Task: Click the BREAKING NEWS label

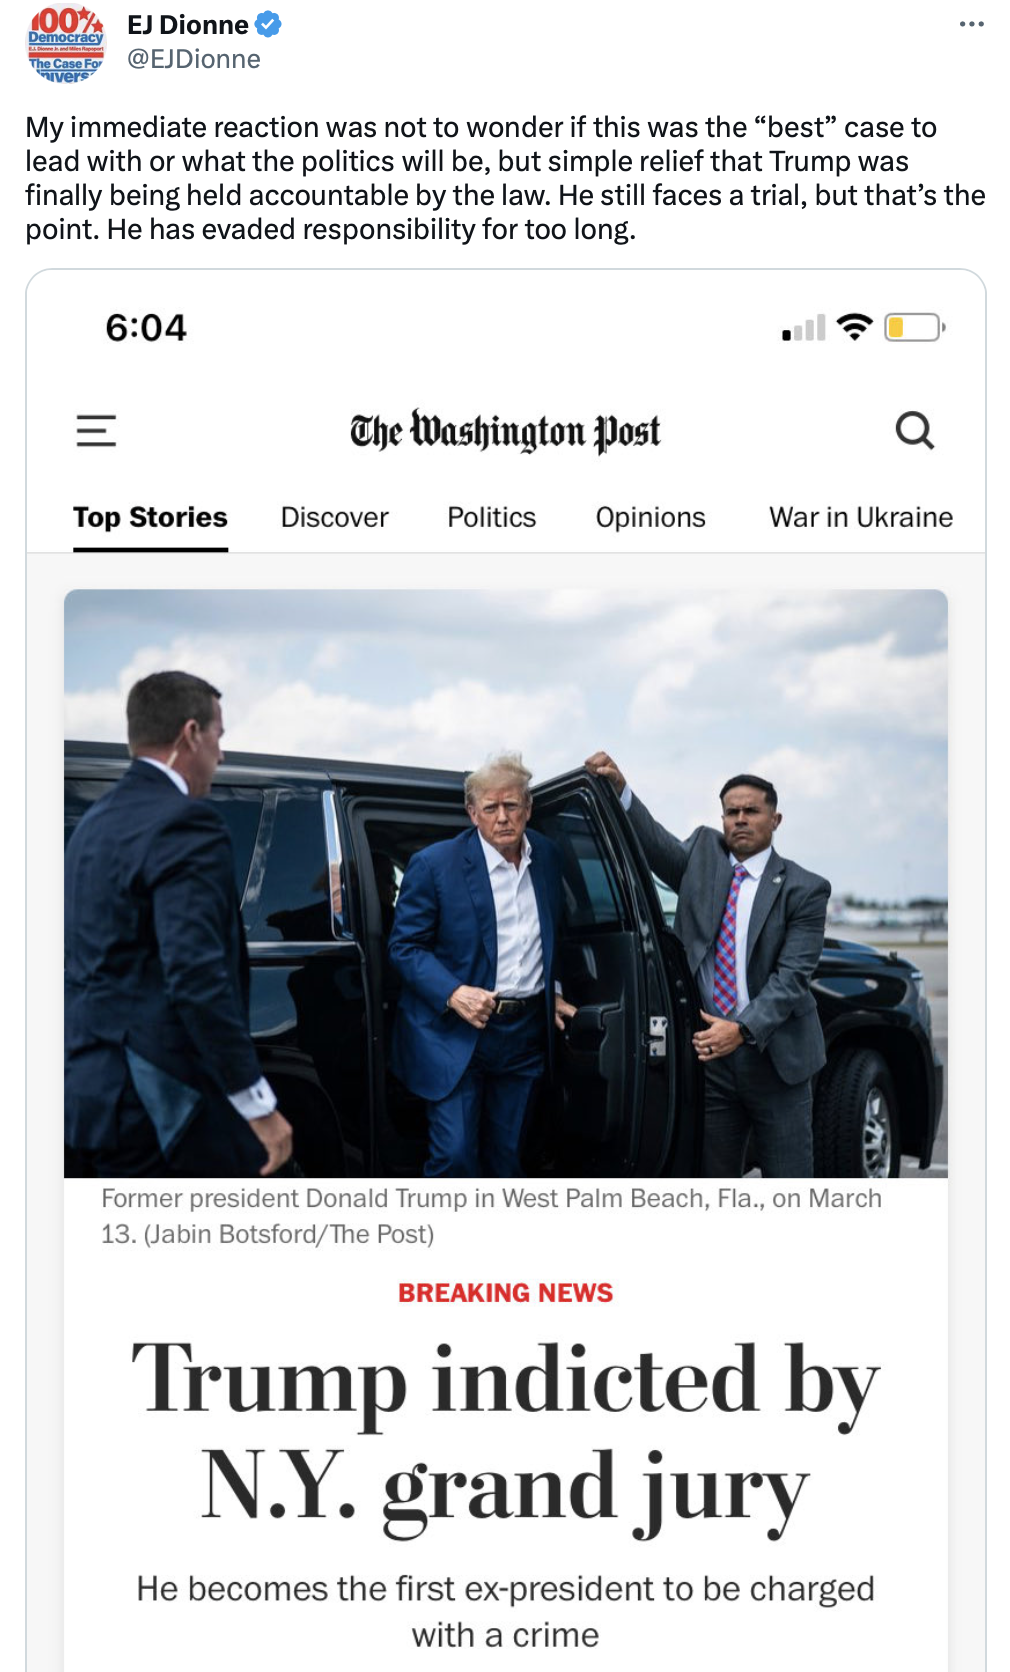Action: click(505, 1293)
